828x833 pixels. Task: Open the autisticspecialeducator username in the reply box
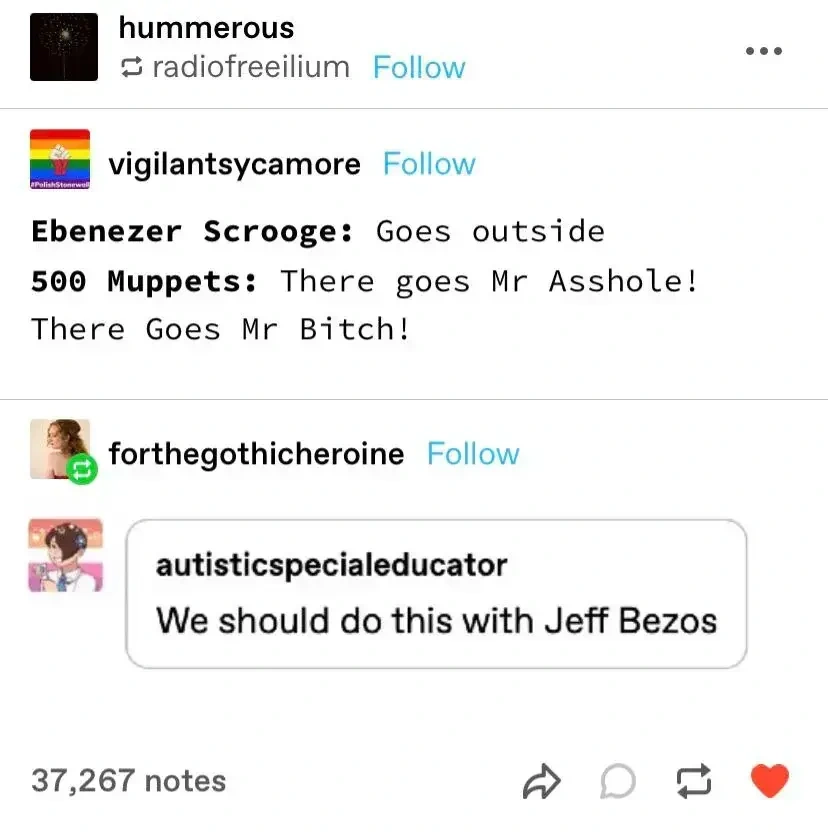[331, 565]
